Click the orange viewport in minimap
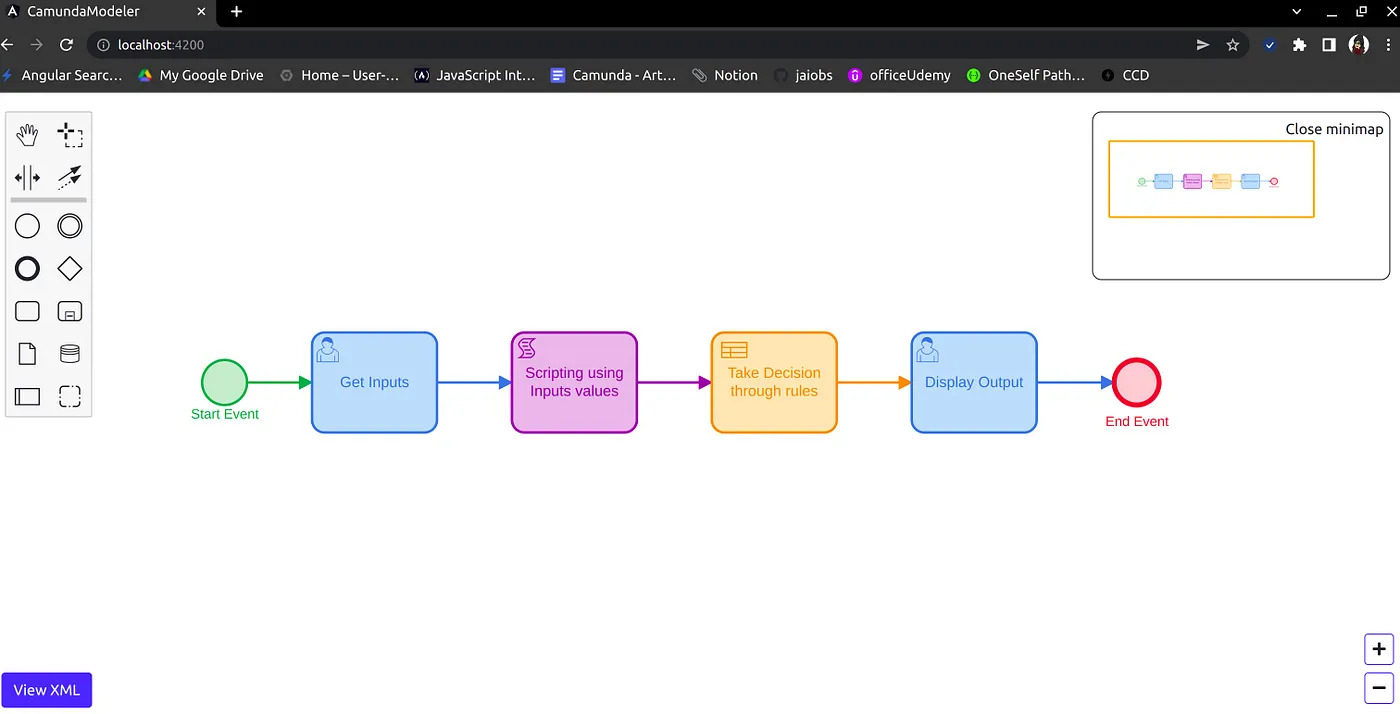The width and height of the screenshot is (1400, 714). click(x=1211, y=179)
